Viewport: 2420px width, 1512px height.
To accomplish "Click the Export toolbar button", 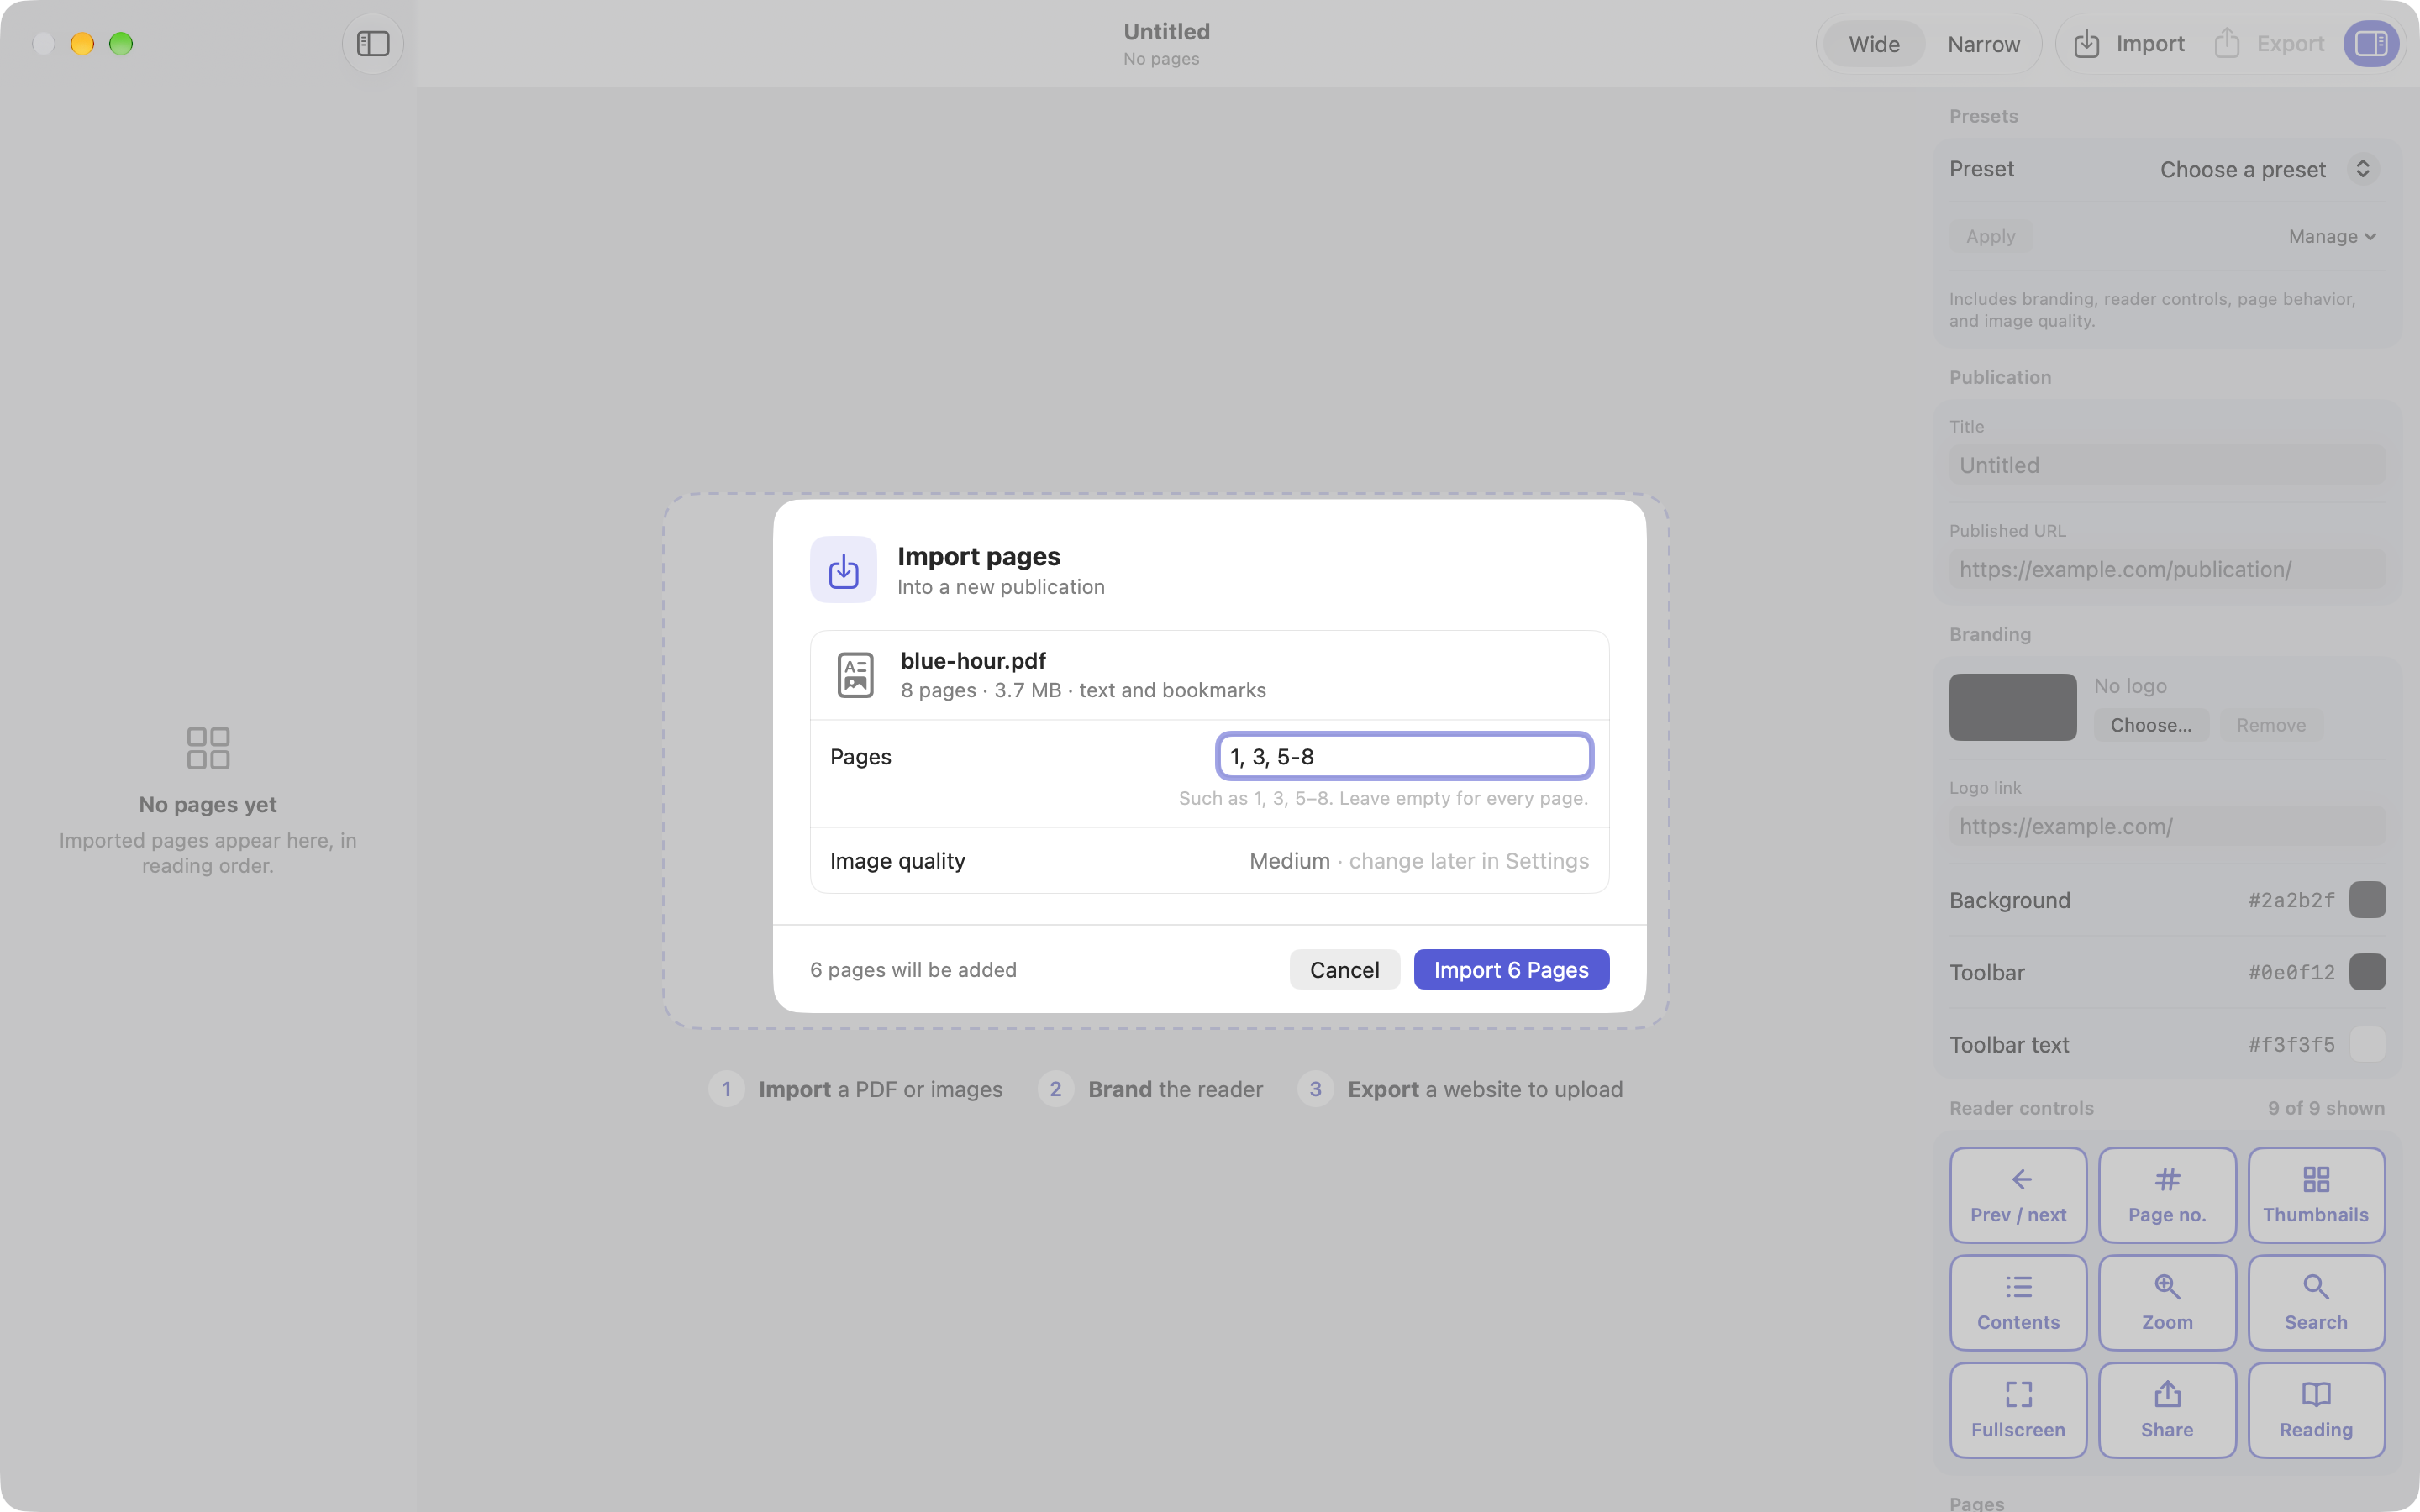I will (x=2269, y=44).
